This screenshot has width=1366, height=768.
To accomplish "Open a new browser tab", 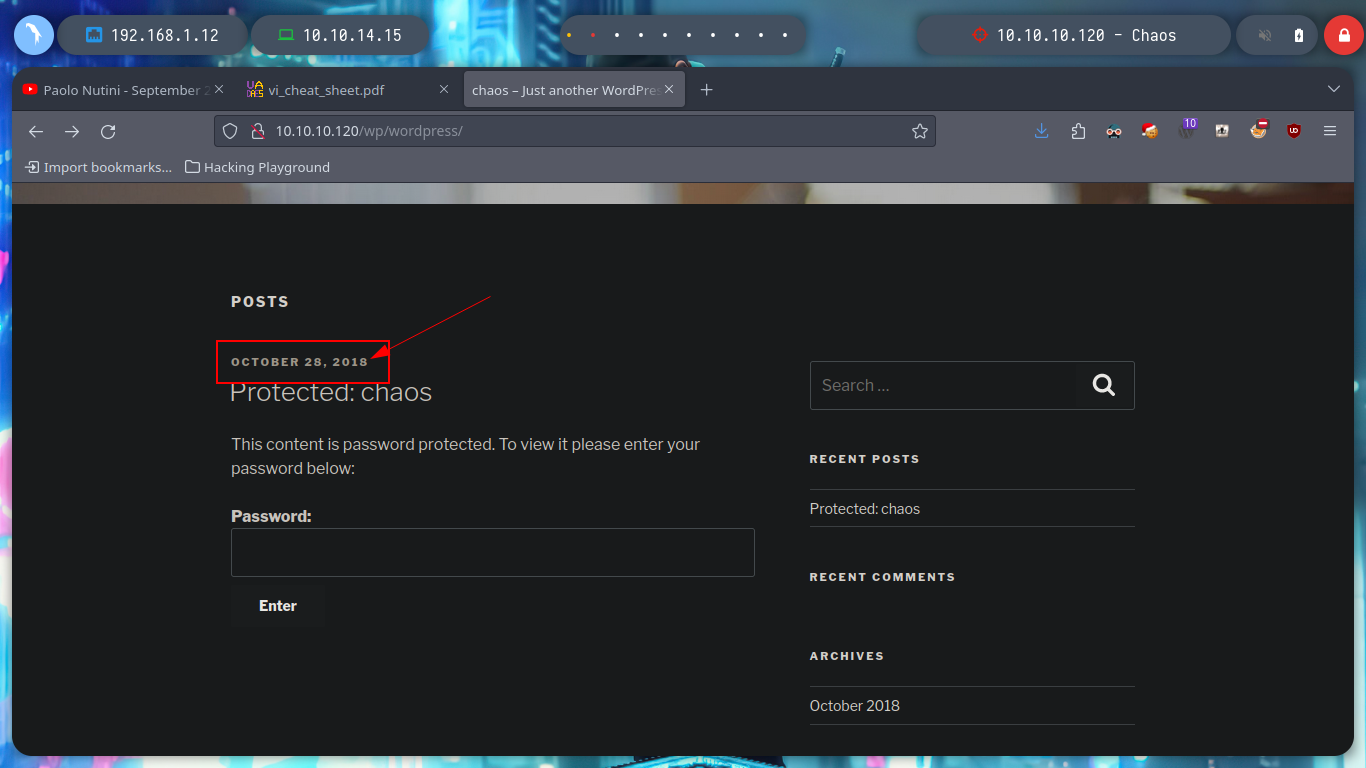I will pyautogui.click(x=707, y=90).
